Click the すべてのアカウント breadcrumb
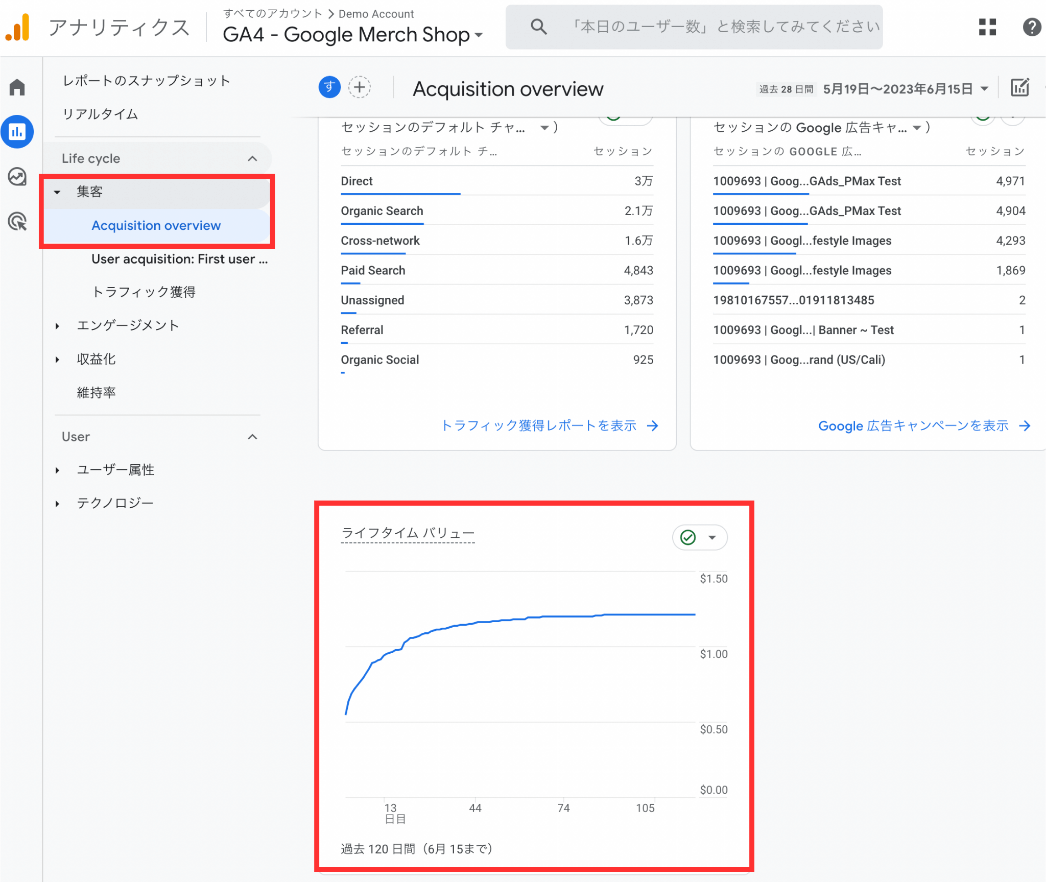1046x882 pixels. [272, 13]
